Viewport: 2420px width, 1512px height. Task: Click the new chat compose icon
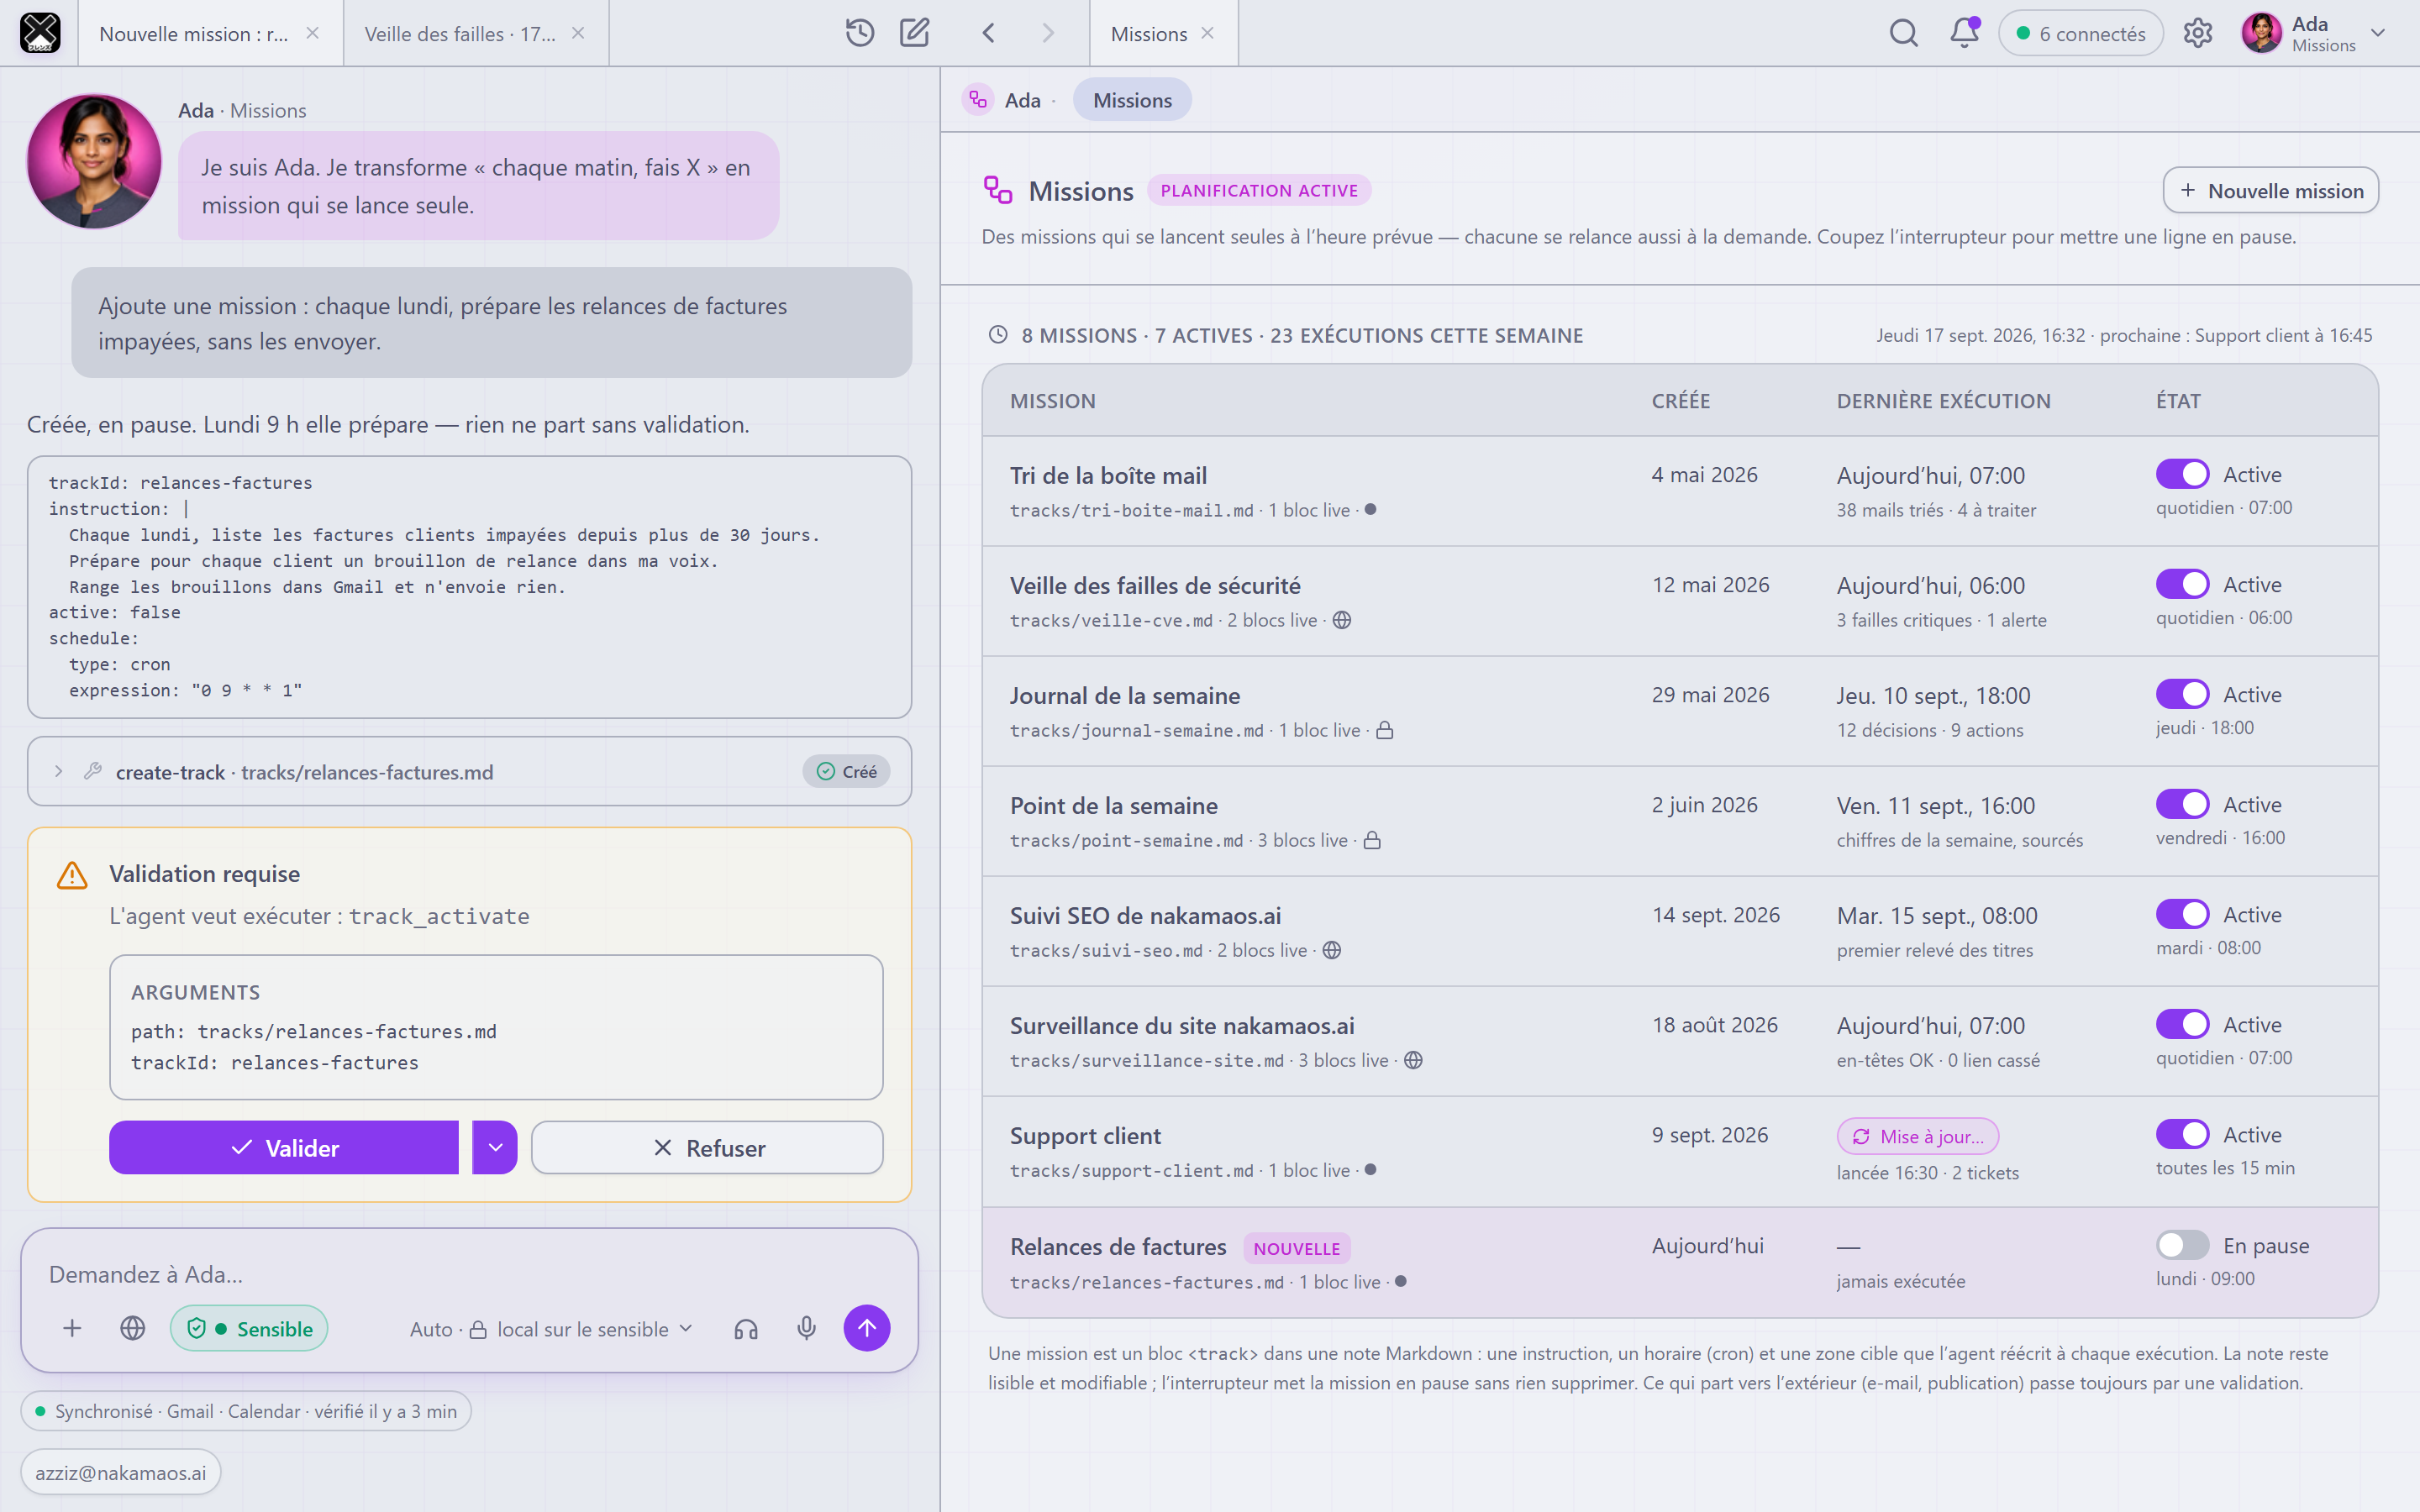point(914,33)
